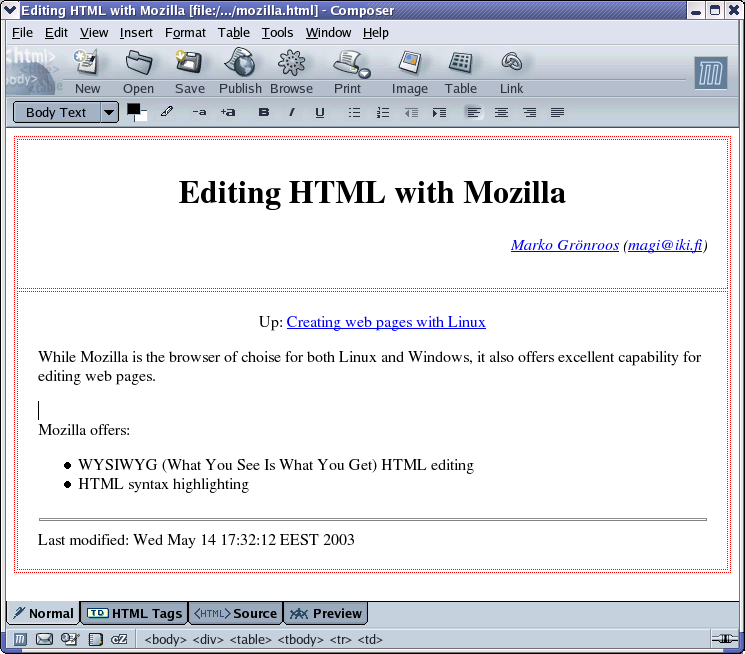This screenshot has width=745, height=654.
Task: Click the New document toolbar icon
Action: 87,65
